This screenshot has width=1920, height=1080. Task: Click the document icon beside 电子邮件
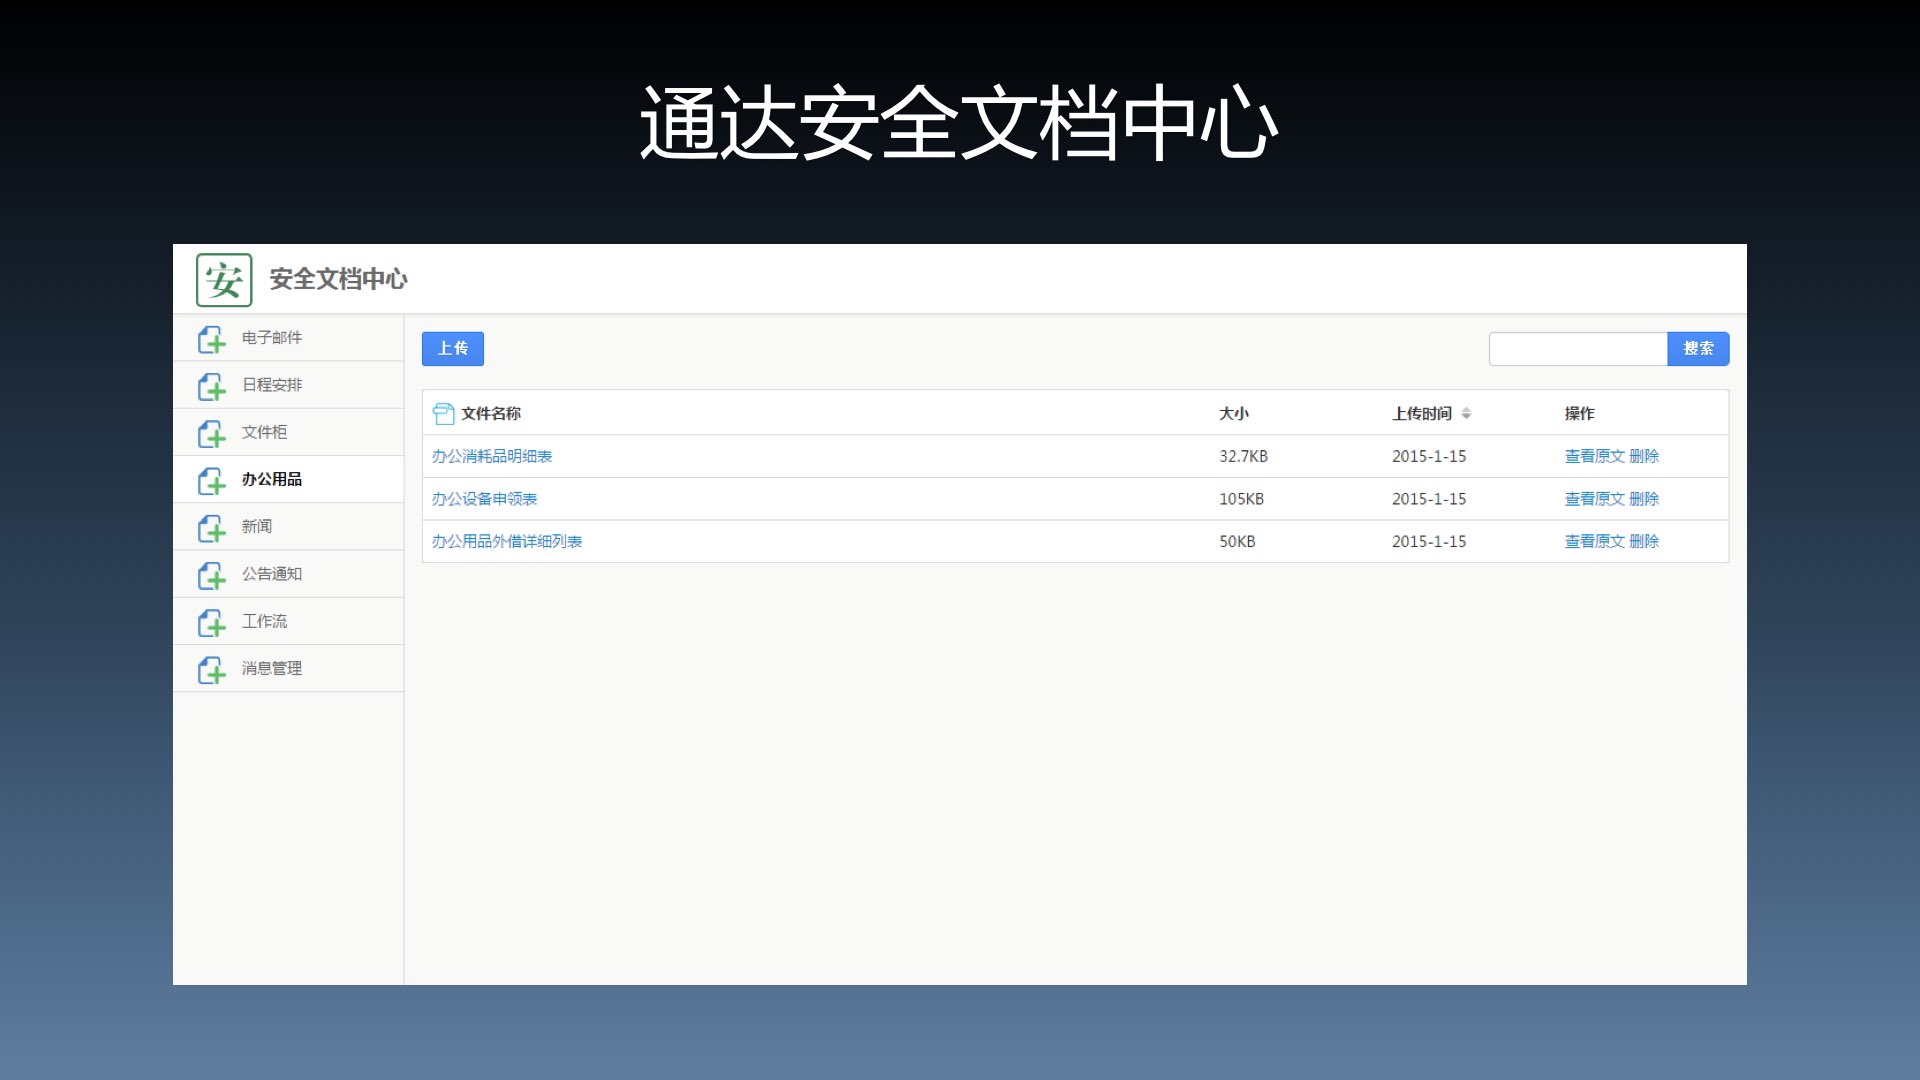click(211, 339)
